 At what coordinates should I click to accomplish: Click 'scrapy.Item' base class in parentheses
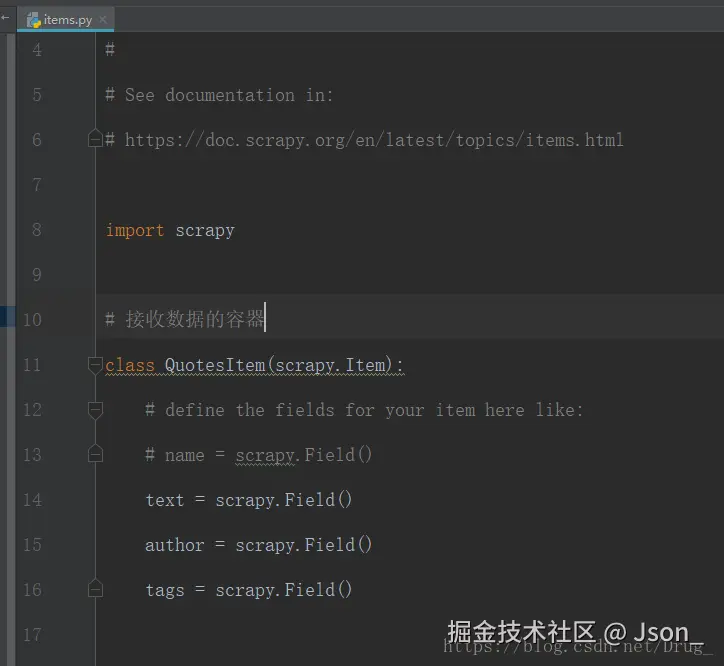click(330, 365)
